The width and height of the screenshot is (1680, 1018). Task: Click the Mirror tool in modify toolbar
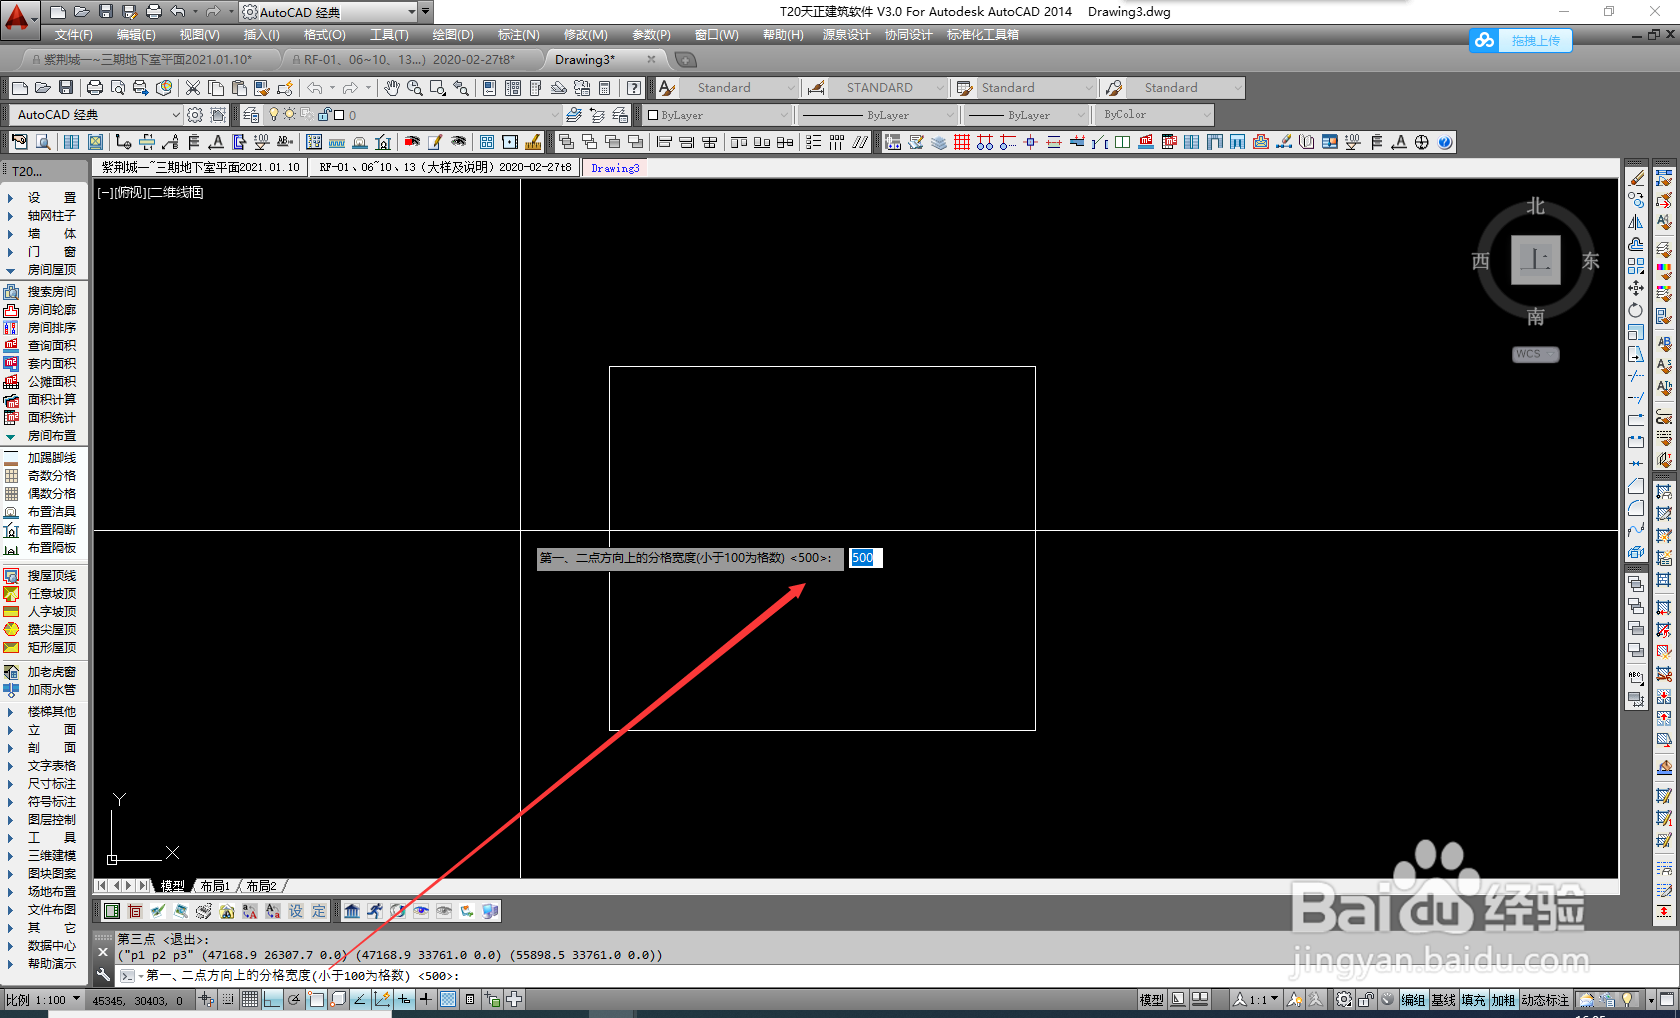[1636, 222]
